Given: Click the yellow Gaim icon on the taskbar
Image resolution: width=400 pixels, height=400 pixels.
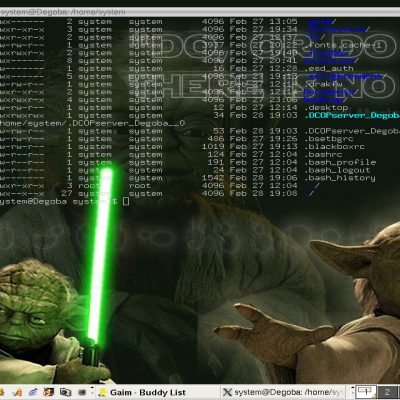Looking at the screenshot, I should 103,392.
